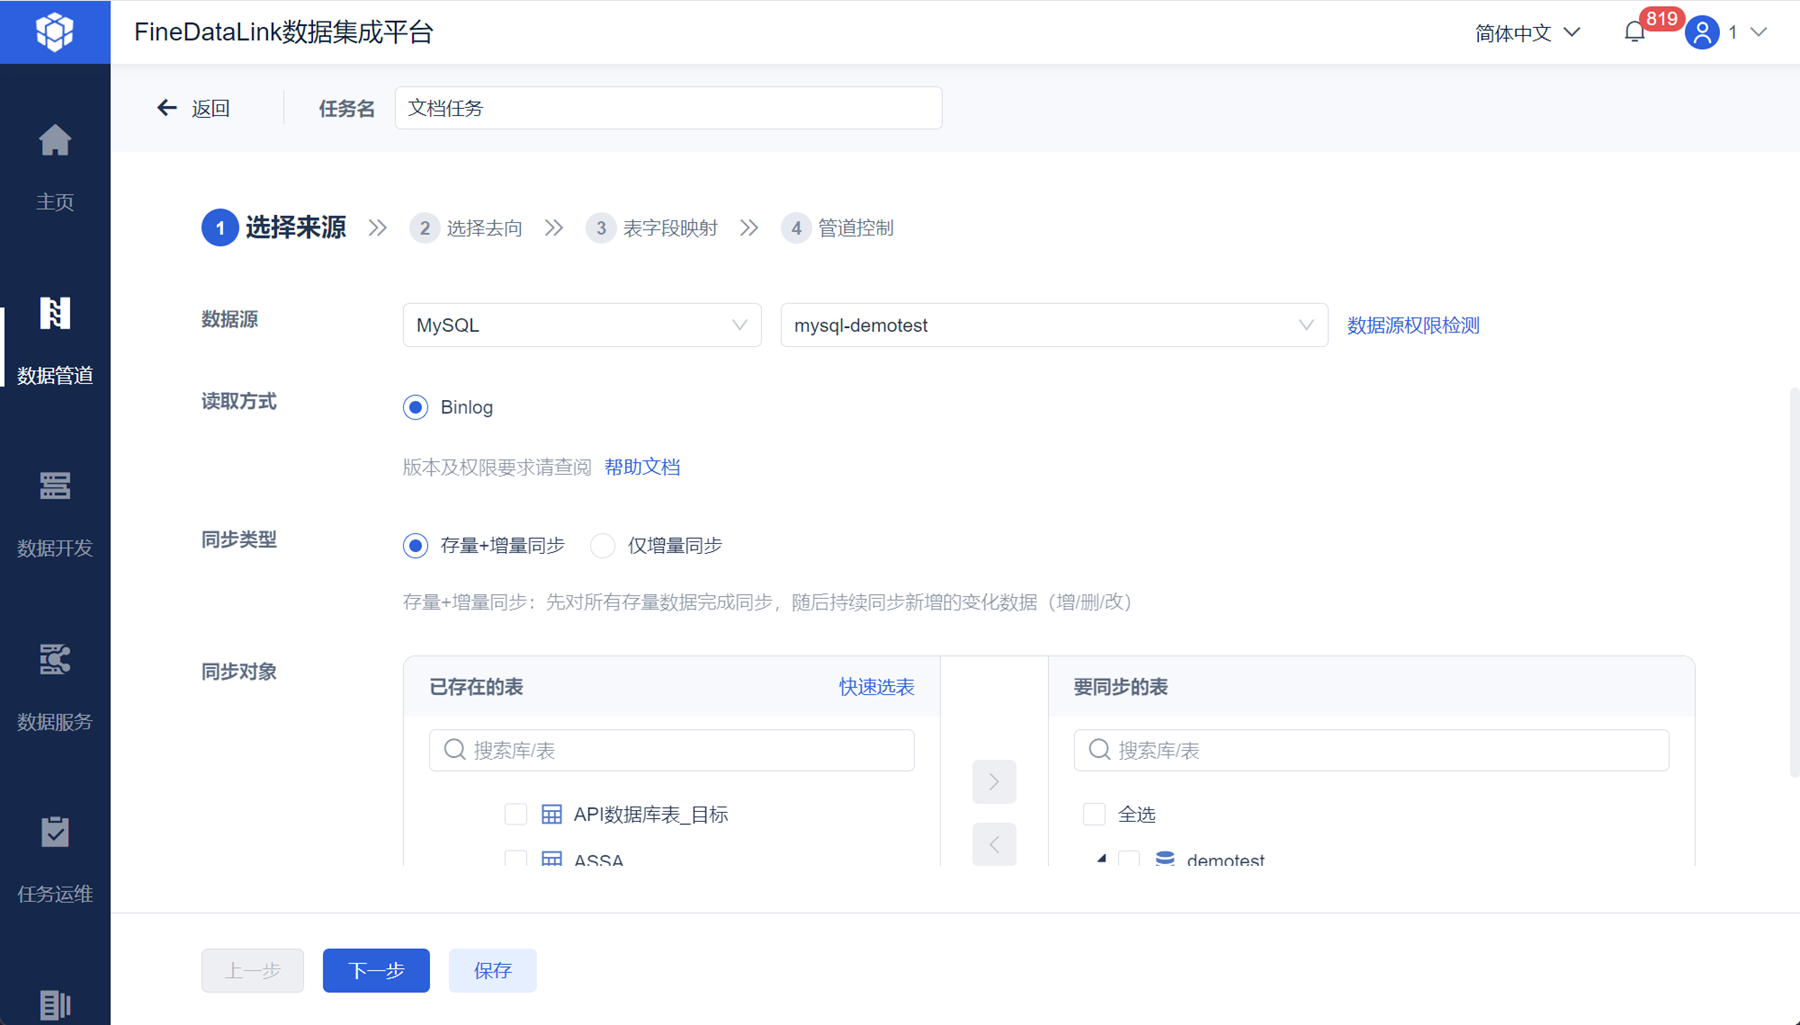The height and width of the screenshot is (1025, 1800).
Task: Check the 全选 checkbox
Action: pos(1094,814)
